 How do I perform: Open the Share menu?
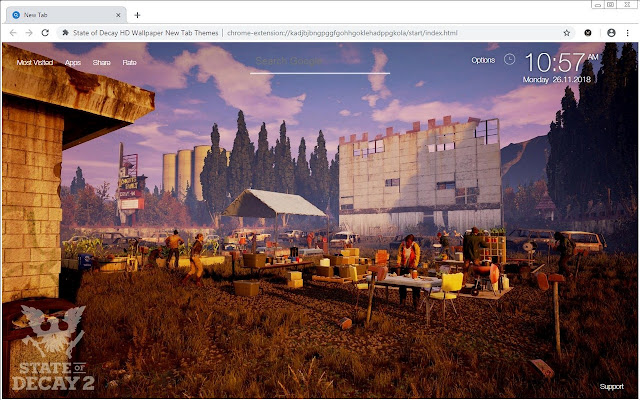click(x=101, y=62)
